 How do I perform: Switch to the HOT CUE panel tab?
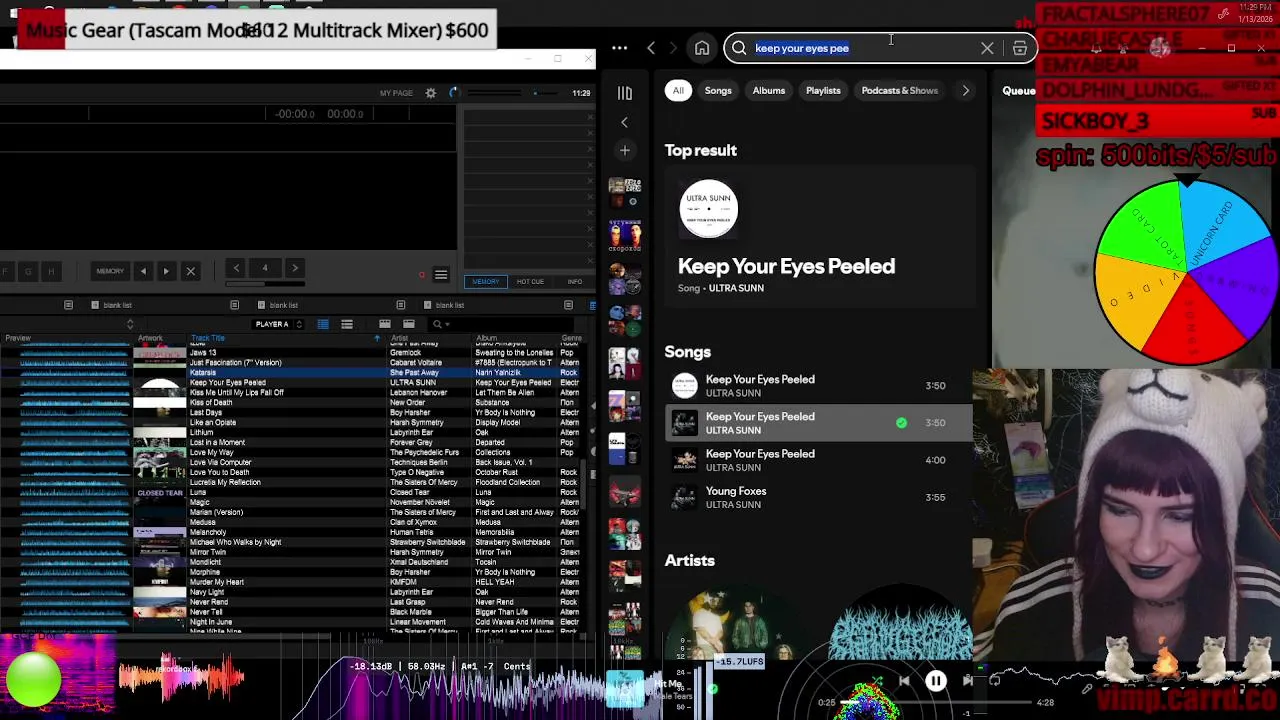click(x=530, y=282)
